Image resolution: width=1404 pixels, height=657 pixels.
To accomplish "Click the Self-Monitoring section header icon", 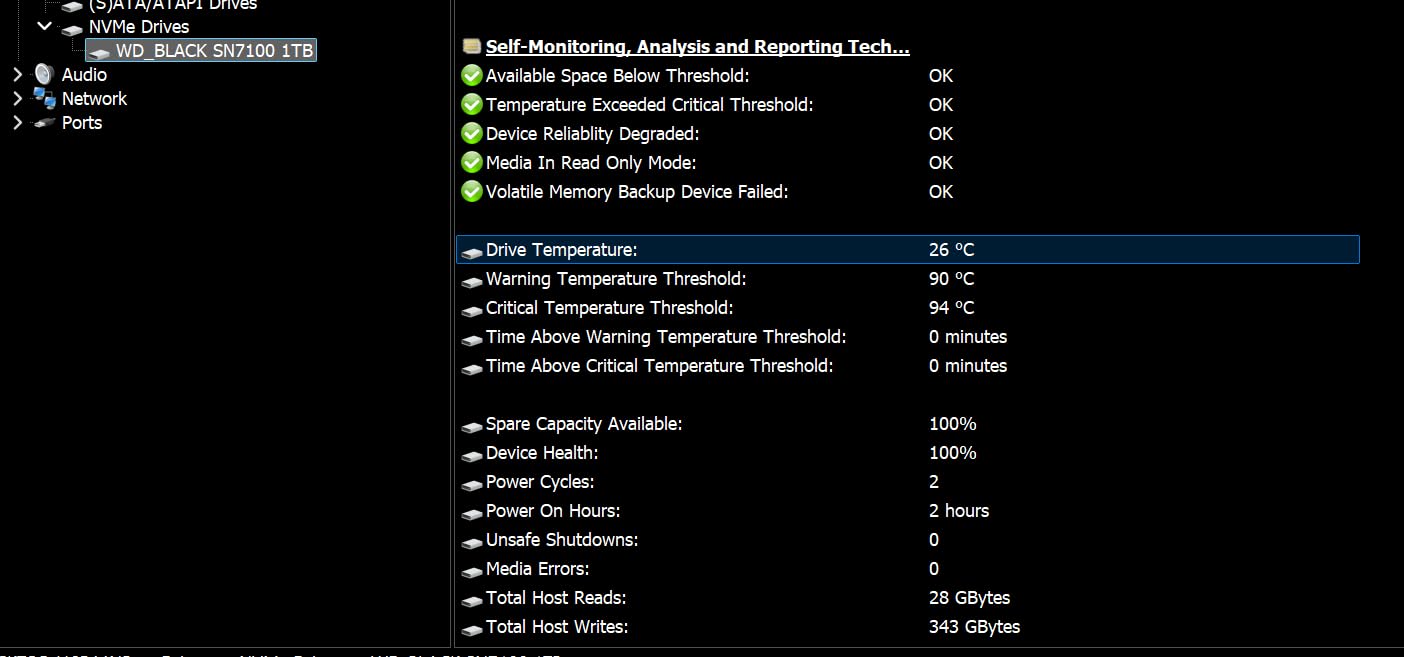I will (x=472, y=47).
